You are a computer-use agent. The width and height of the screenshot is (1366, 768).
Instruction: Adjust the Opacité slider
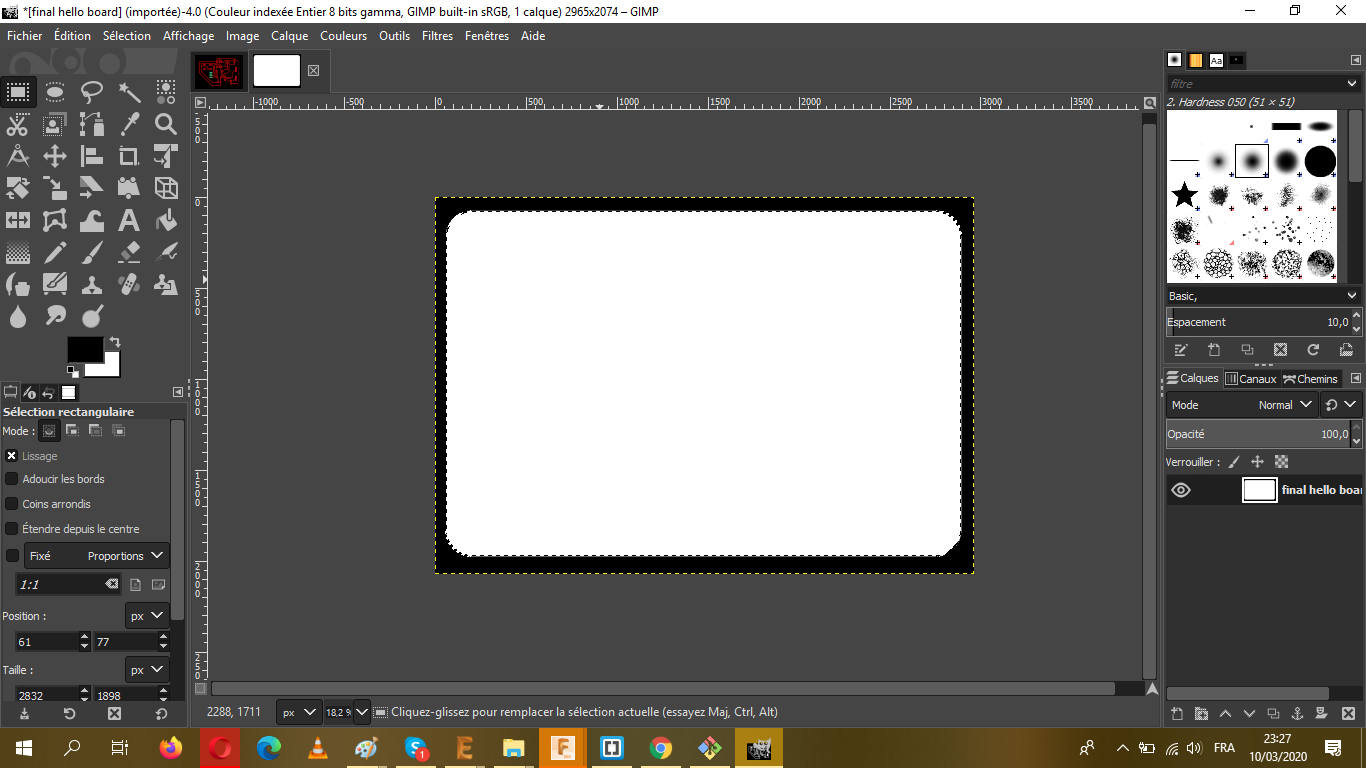pos(1256,434)
